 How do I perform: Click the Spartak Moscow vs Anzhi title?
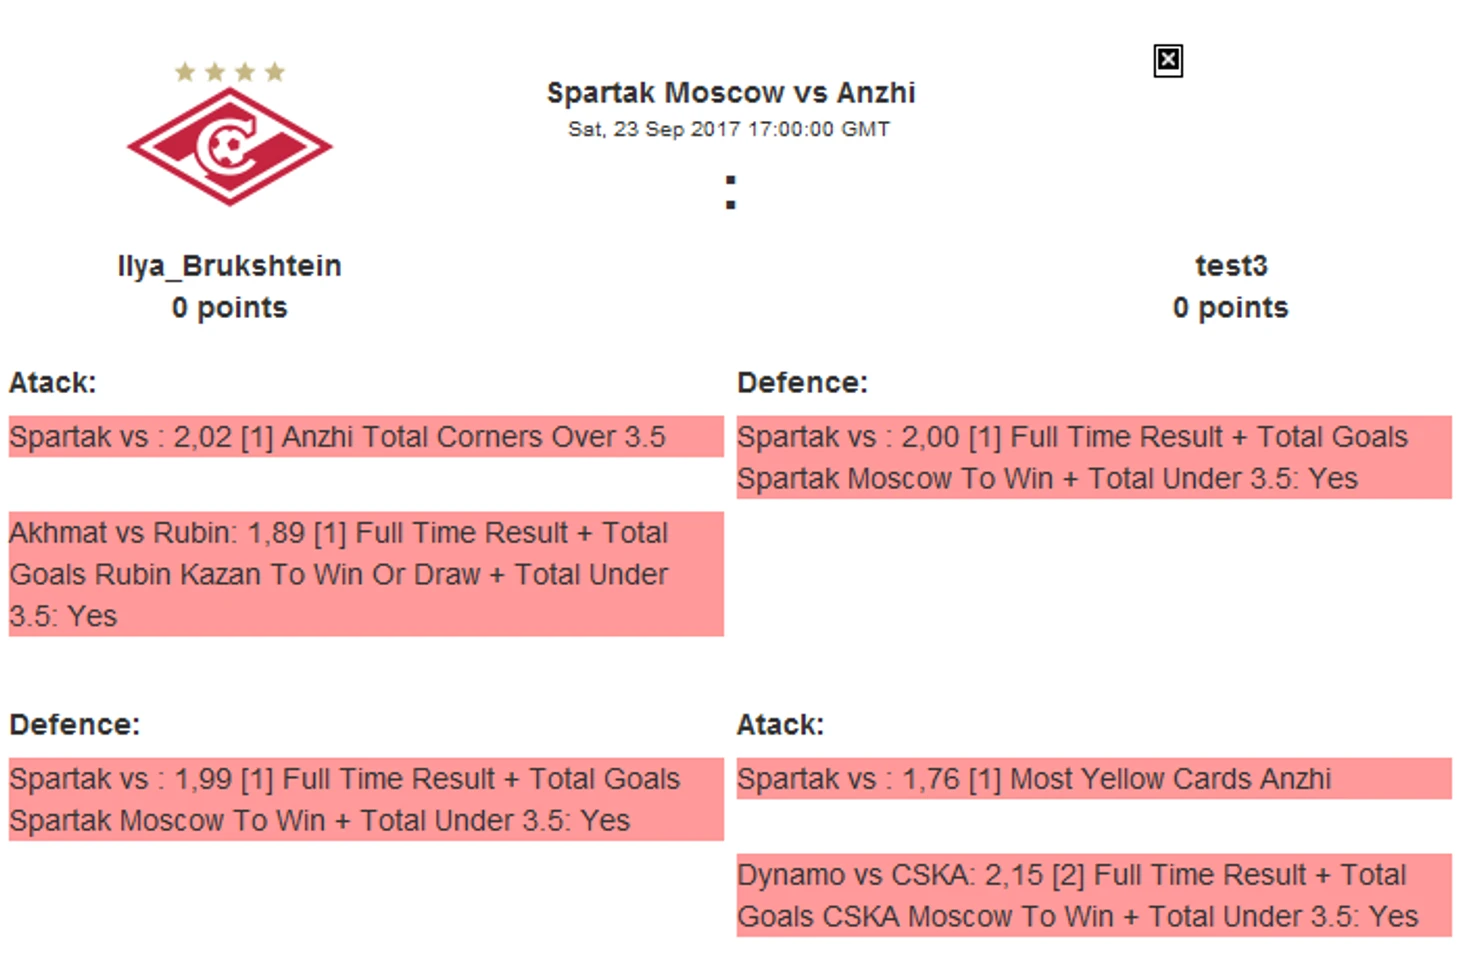pos(730,93)
